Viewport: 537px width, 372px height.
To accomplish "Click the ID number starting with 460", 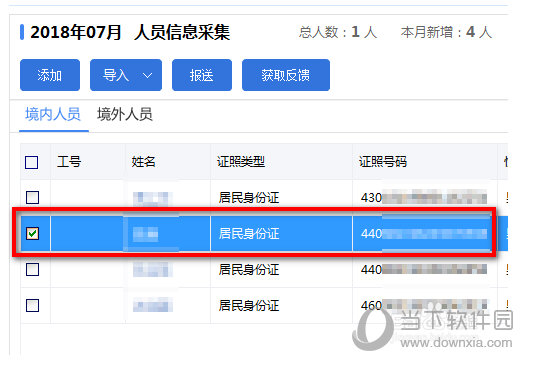I will 424,305.
